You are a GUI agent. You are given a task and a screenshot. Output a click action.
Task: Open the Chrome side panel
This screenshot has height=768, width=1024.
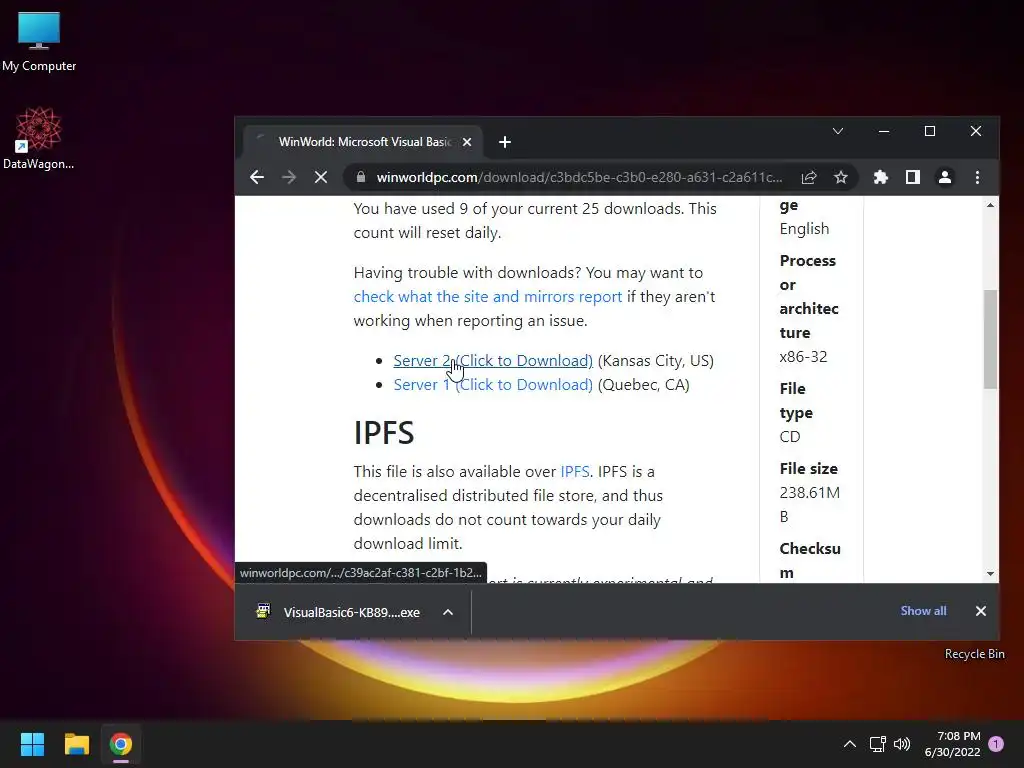[x=912, y=177]
